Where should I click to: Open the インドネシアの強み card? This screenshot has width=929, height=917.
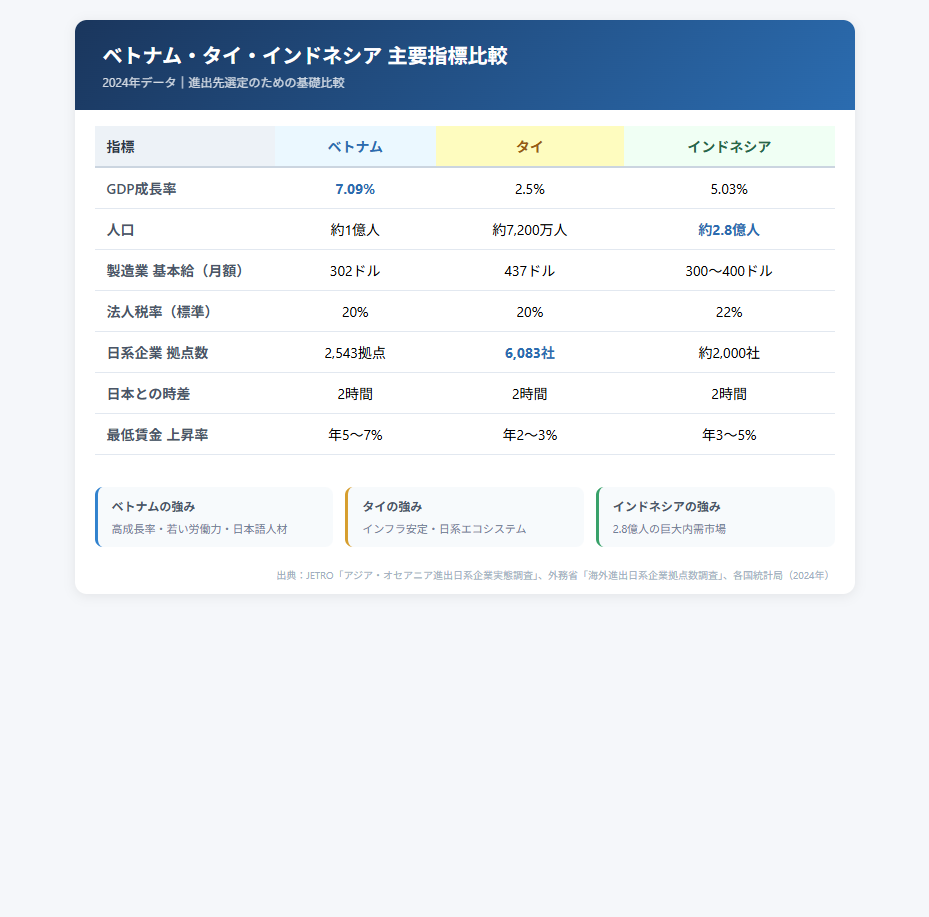tap(715, 517)
